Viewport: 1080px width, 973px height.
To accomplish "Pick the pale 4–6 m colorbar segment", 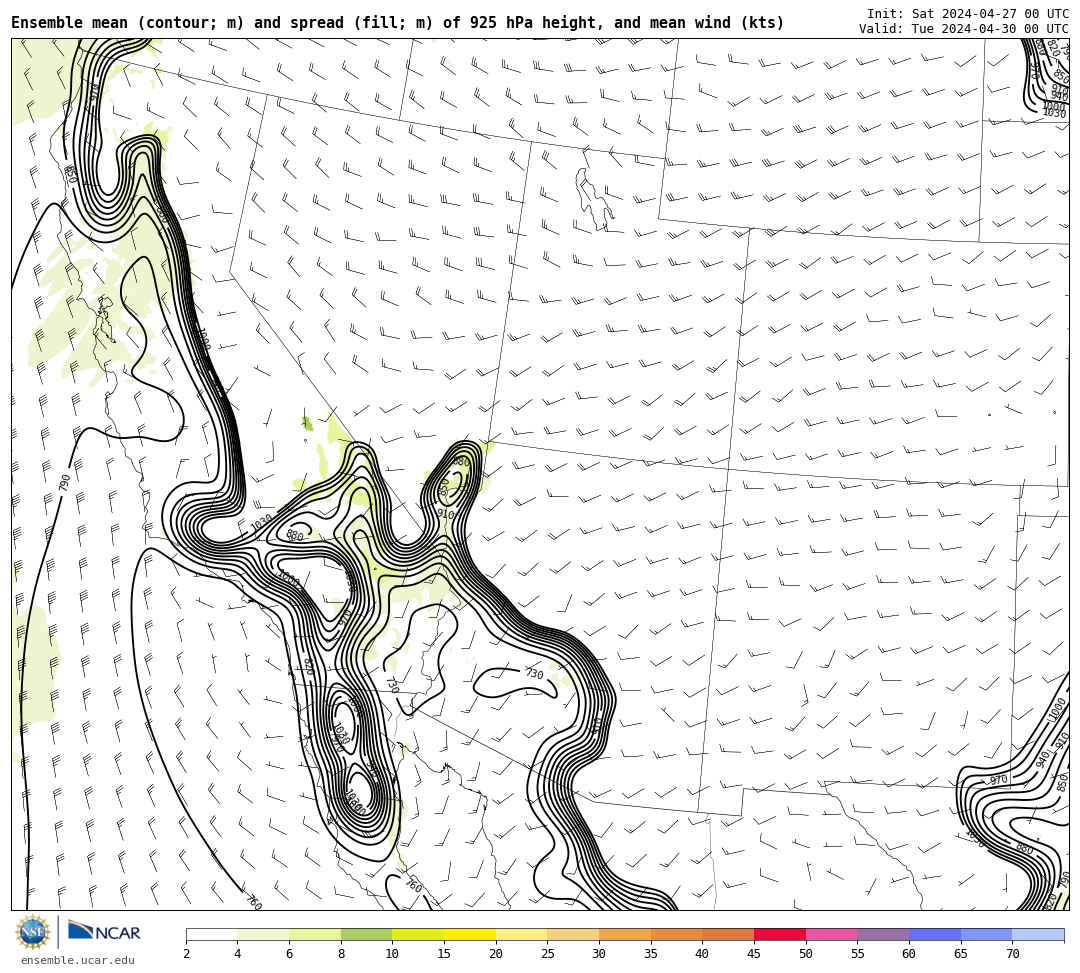I will coord(263,934).
